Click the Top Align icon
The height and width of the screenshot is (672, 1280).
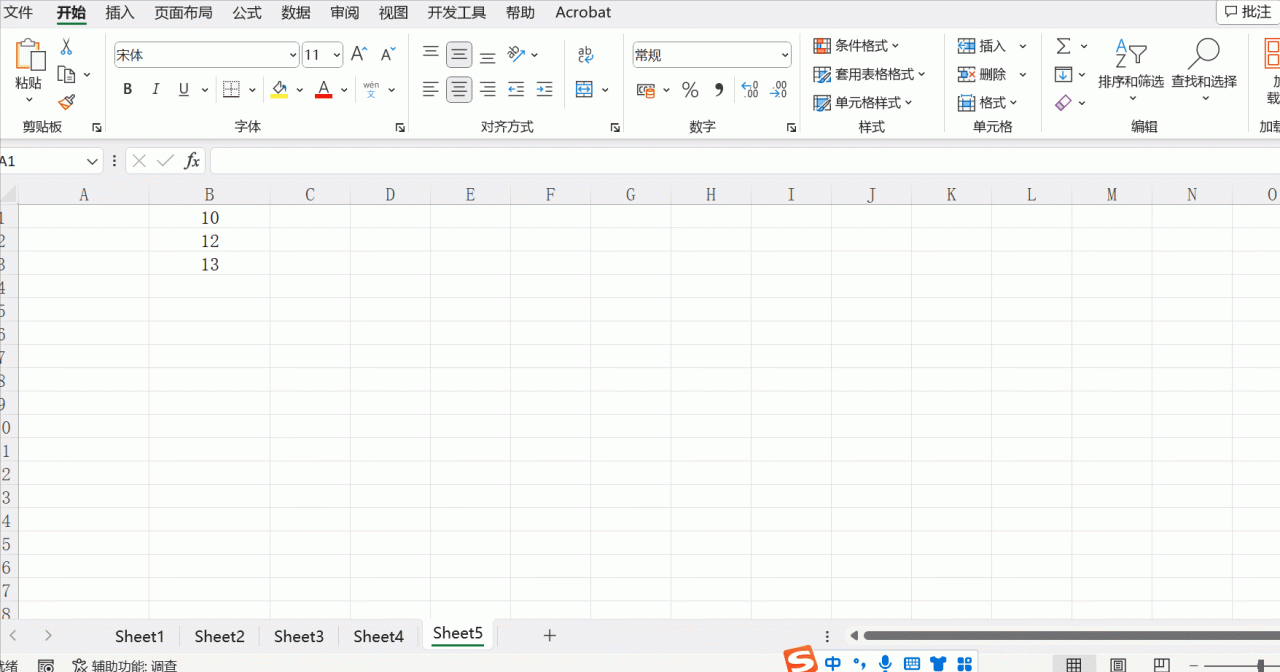[430, 54]
